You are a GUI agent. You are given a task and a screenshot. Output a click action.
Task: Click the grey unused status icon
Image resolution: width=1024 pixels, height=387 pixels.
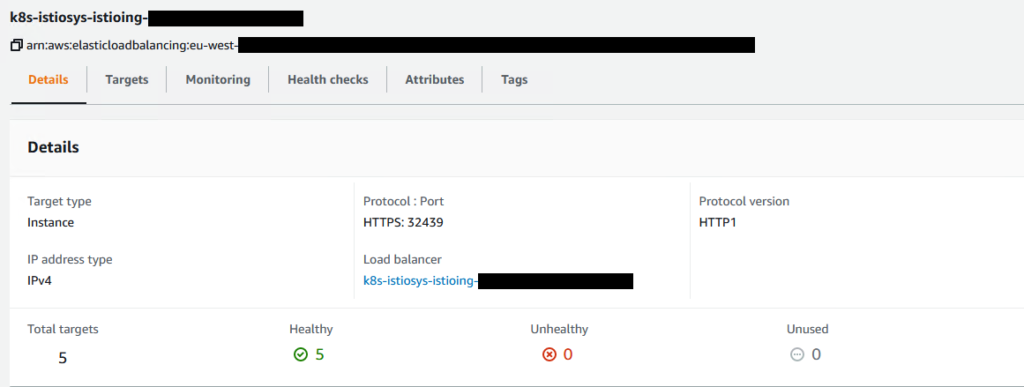[797, 354]
